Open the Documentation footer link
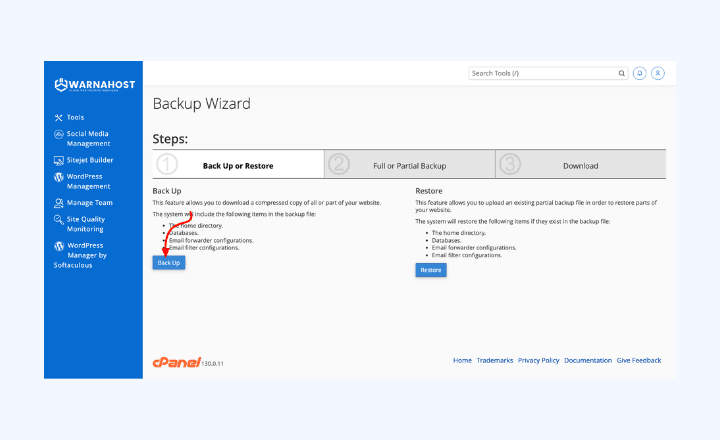720x440 pixels. (588, 361)
